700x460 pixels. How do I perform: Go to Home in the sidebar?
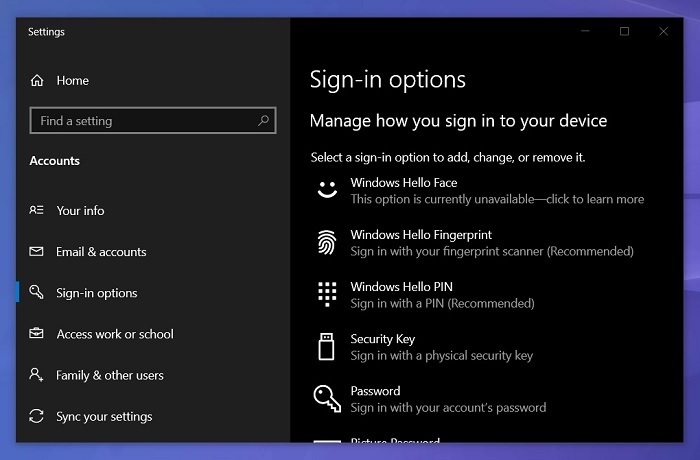(72, 80)
